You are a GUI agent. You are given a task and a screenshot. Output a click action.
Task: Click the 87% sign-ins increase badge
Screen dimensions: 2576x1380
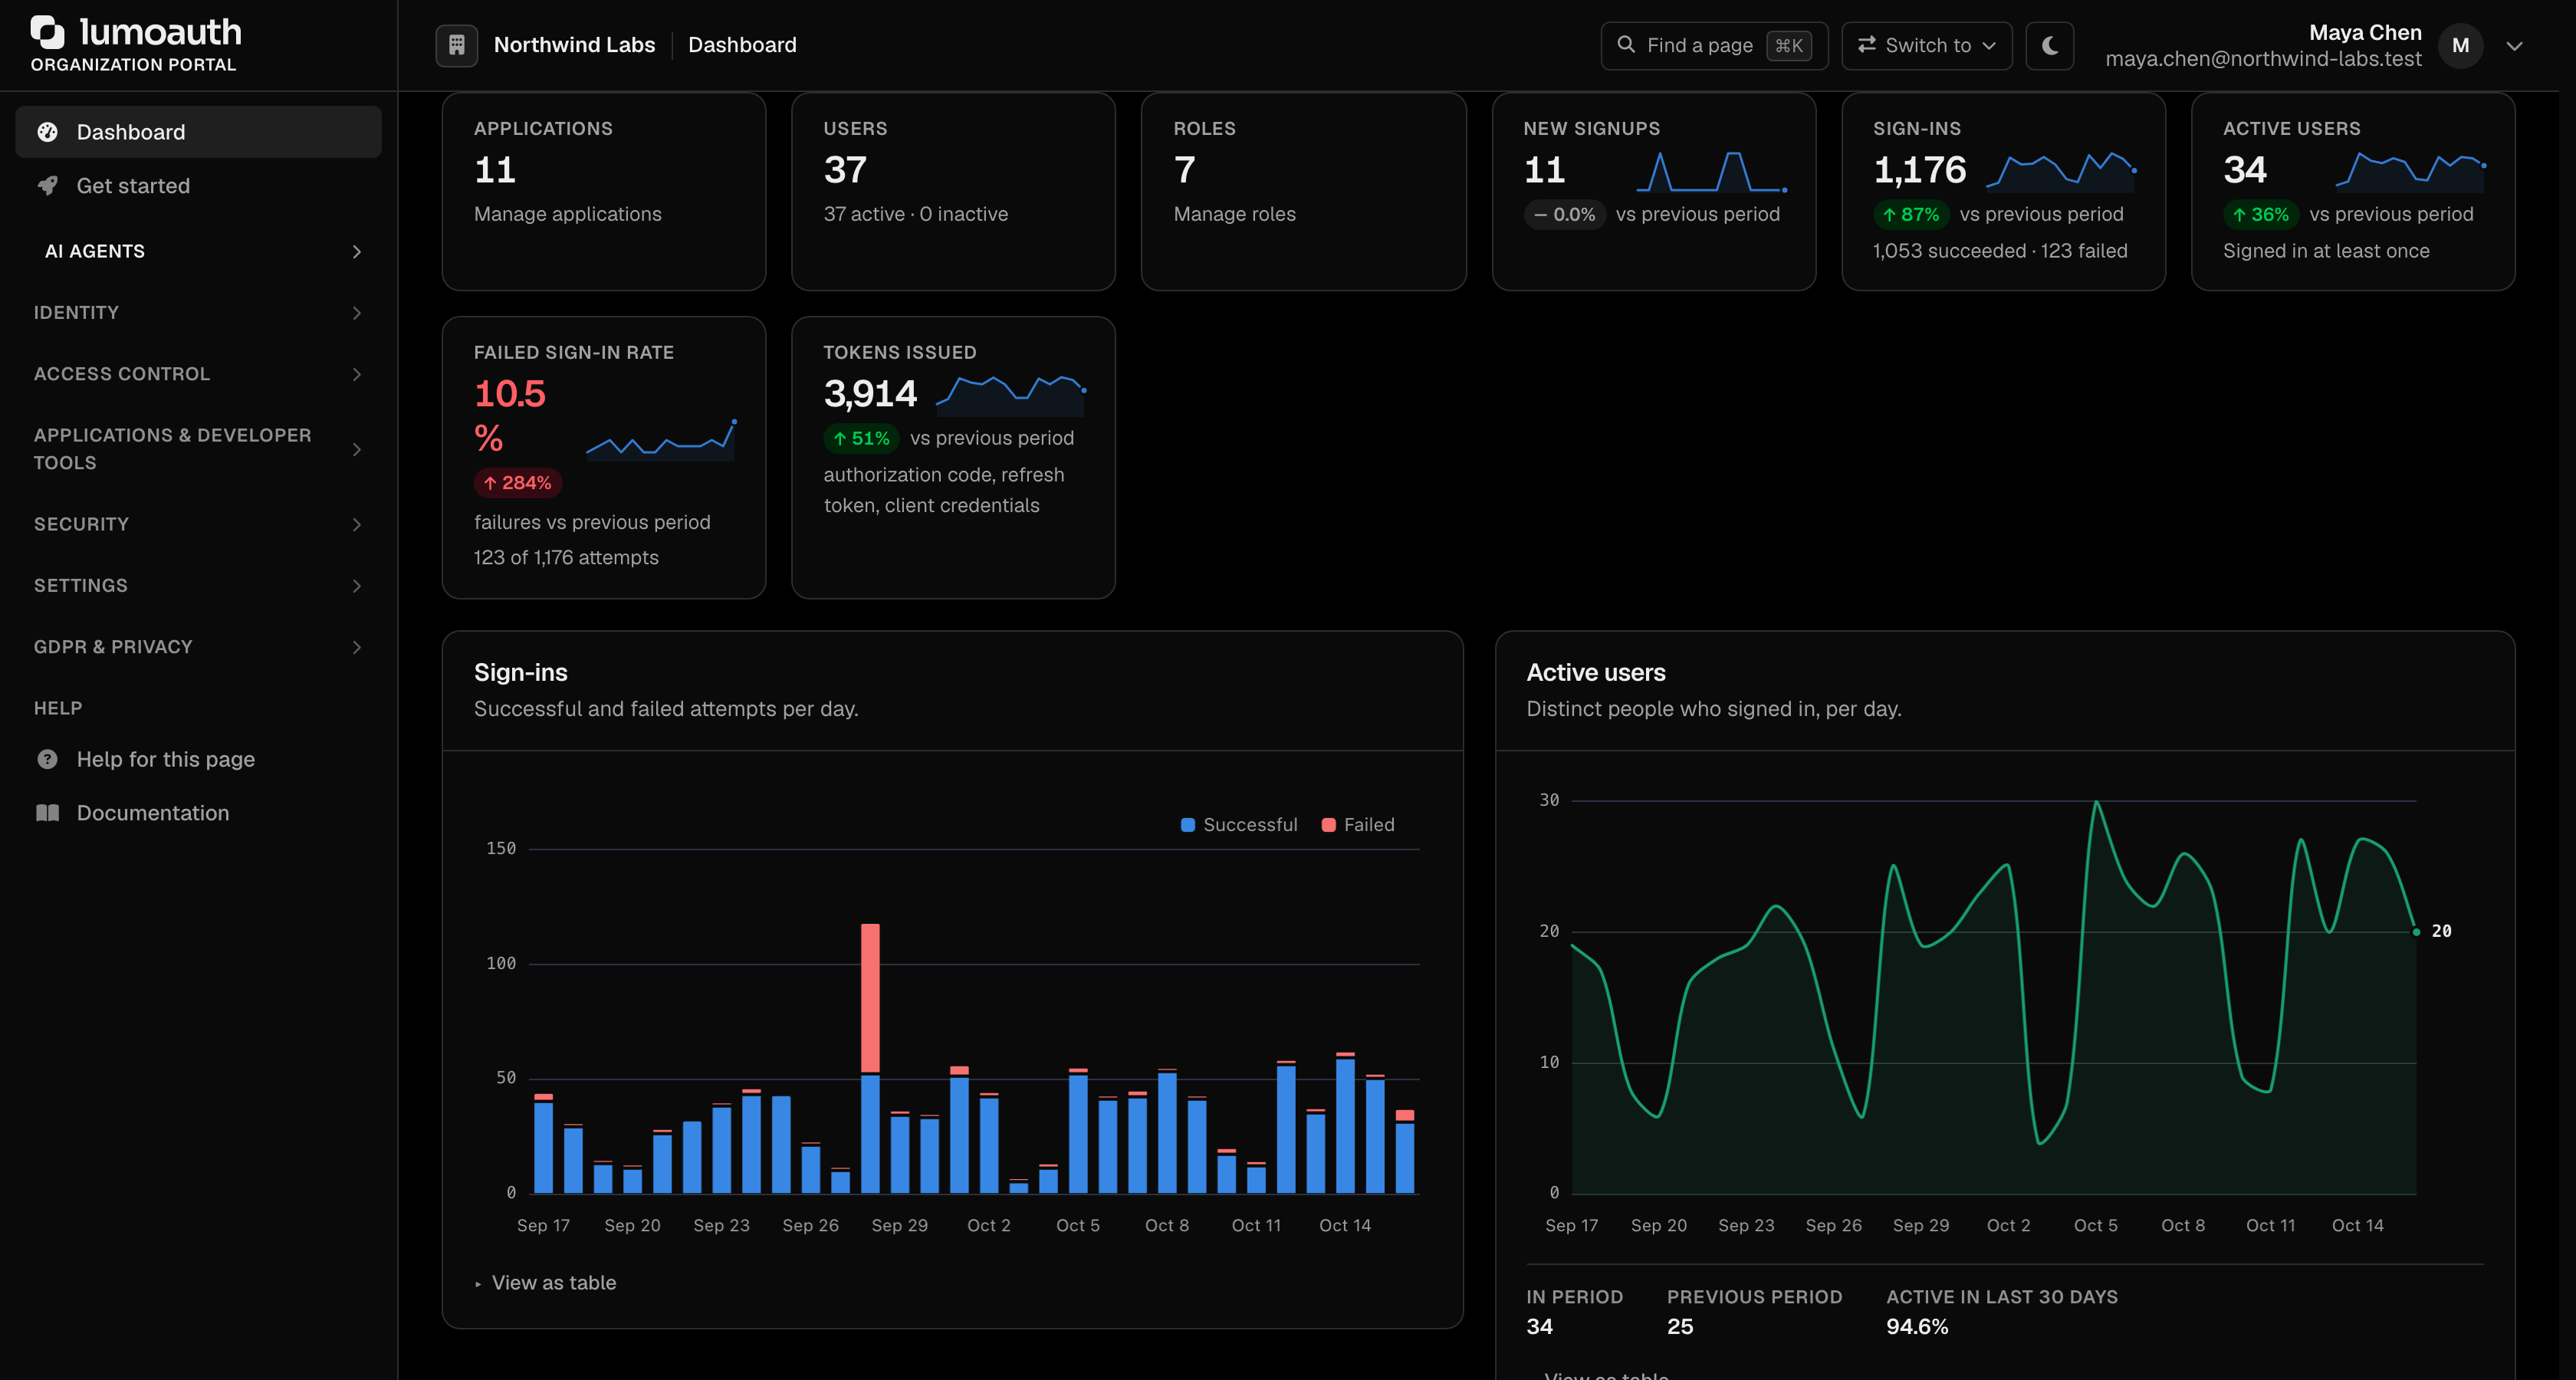point(1910,214)
